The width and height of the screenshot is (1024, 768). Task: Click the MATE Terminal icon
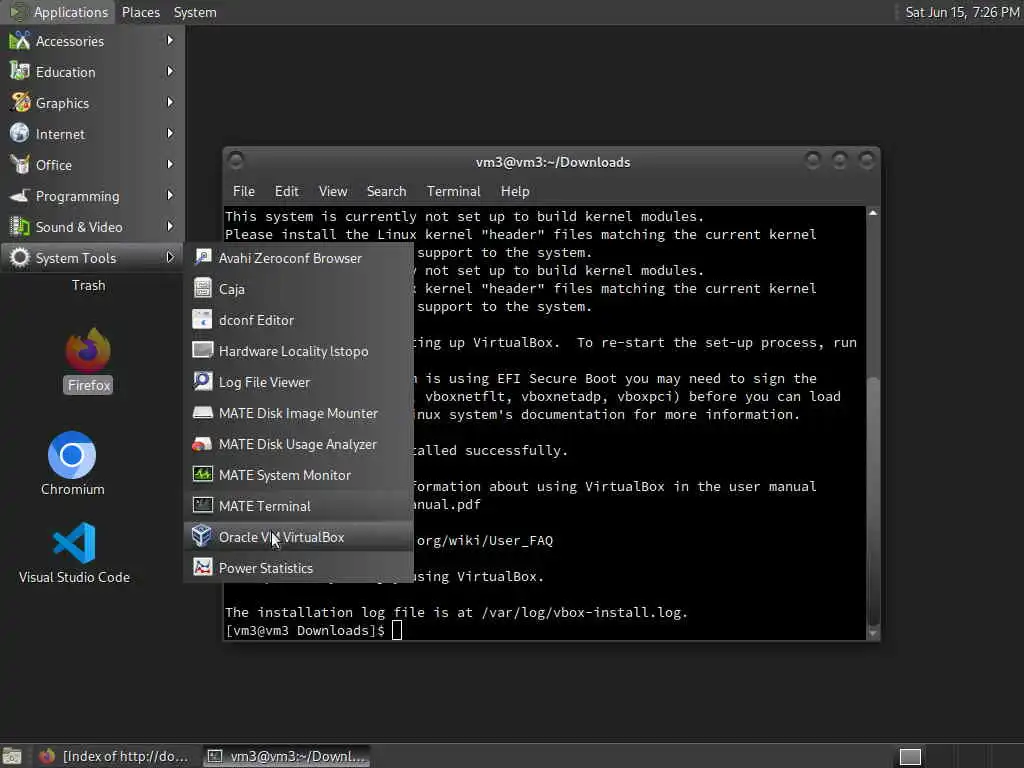coord(202,505)
